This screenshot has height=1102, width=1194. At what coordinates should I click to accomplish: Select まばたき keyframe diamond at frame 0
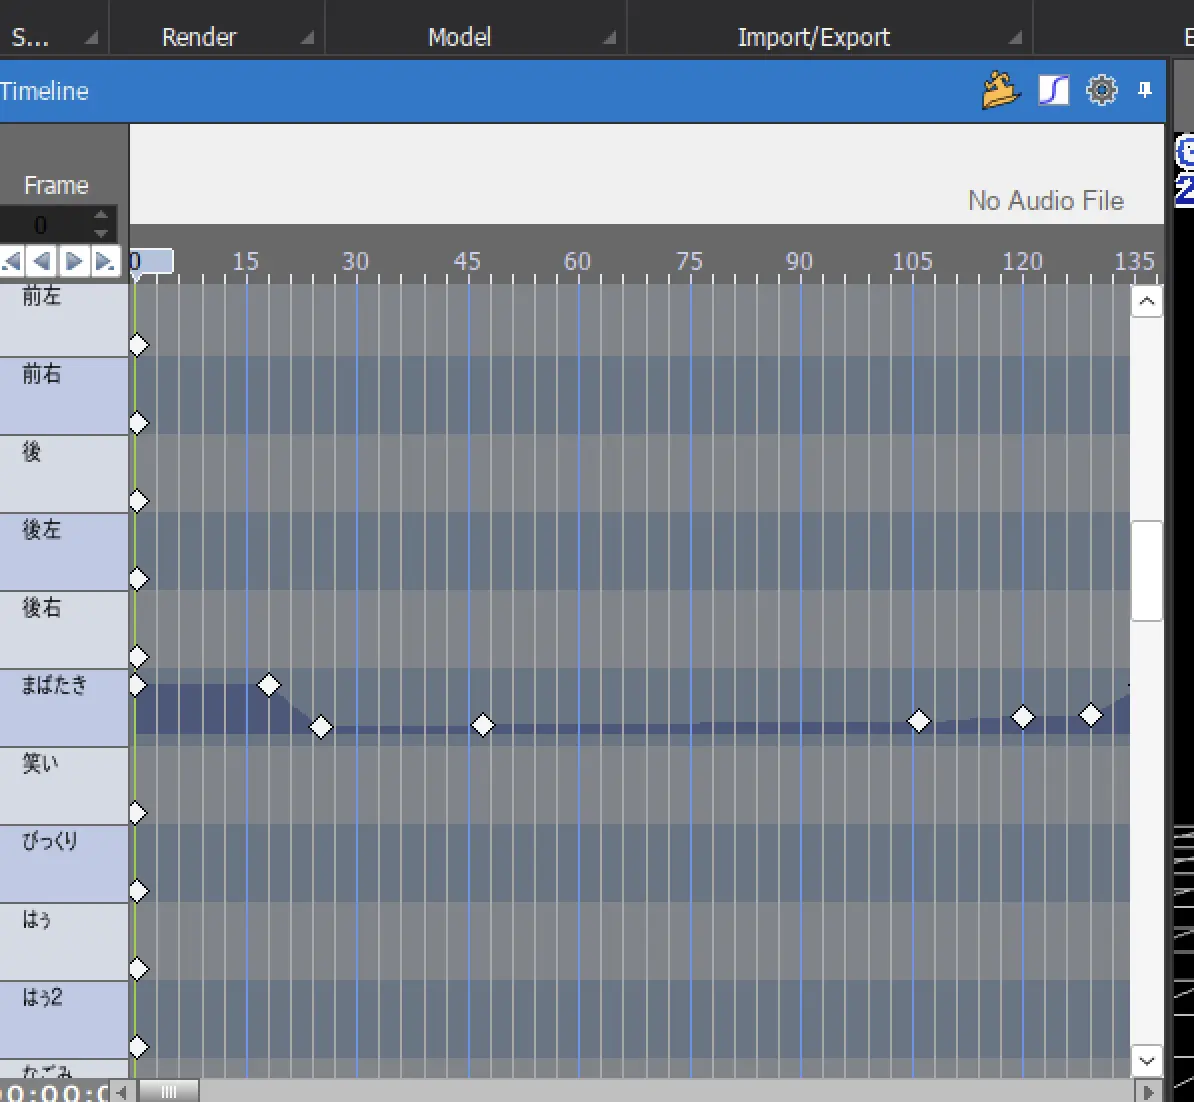137,685
